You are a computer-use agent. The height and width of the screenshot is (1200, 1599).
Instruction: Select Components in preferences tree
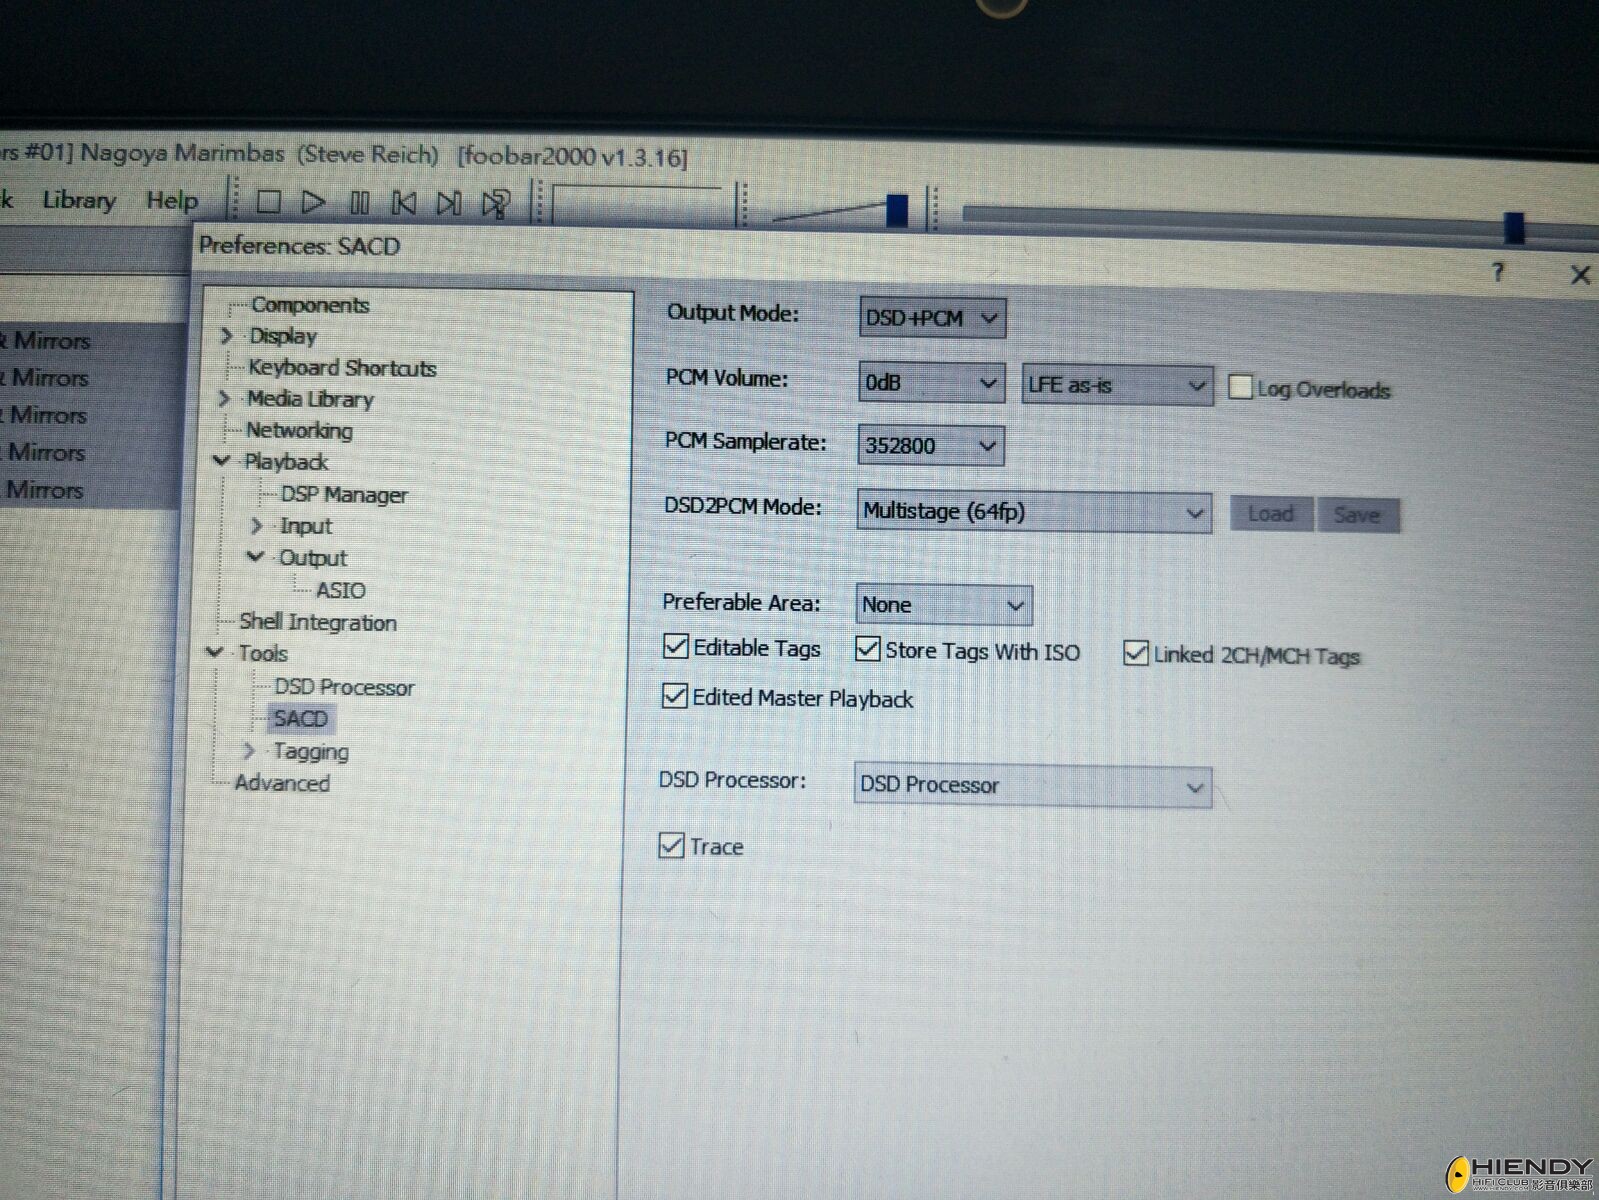[310, 305]
